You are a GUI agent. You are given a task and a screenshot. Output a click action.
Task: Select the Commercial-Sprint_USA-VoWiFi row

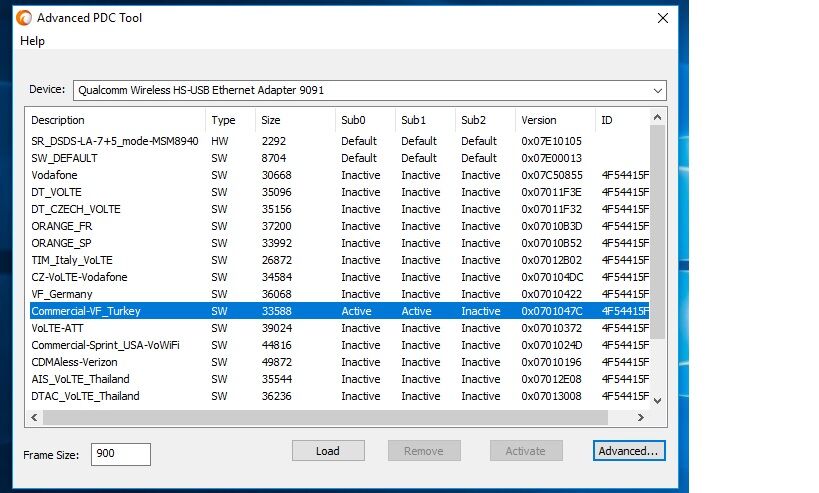(339, 345)
